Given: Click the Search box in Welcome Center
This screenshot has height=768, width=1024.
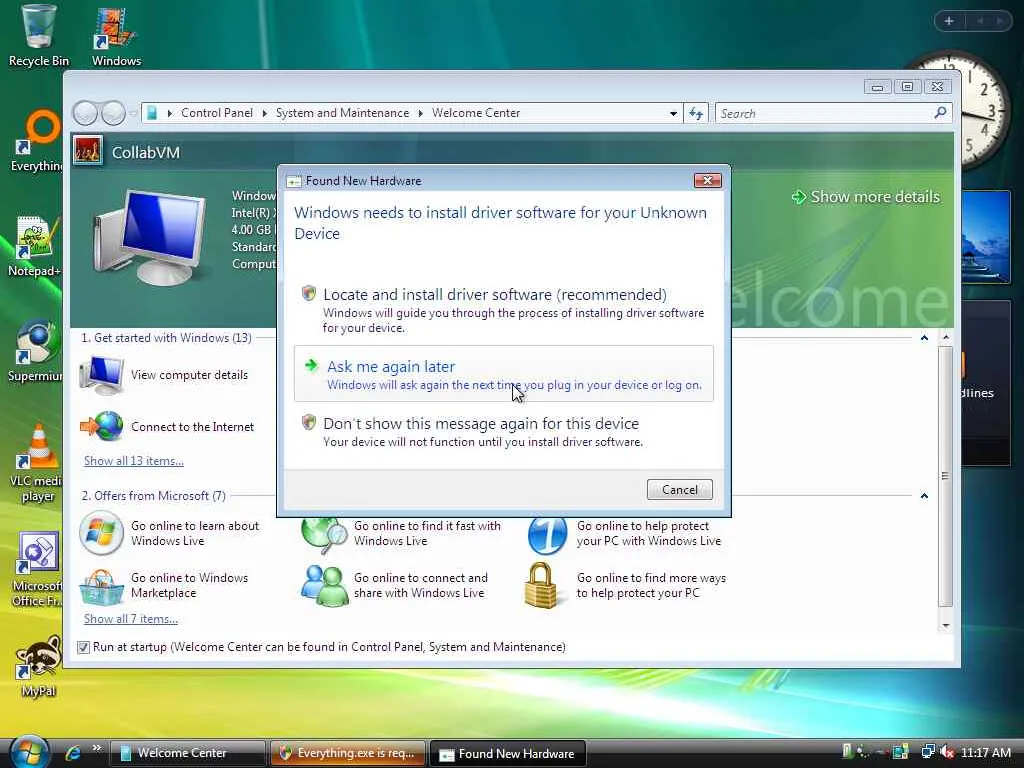Looking at the screenshot, I should coord(826,114).
